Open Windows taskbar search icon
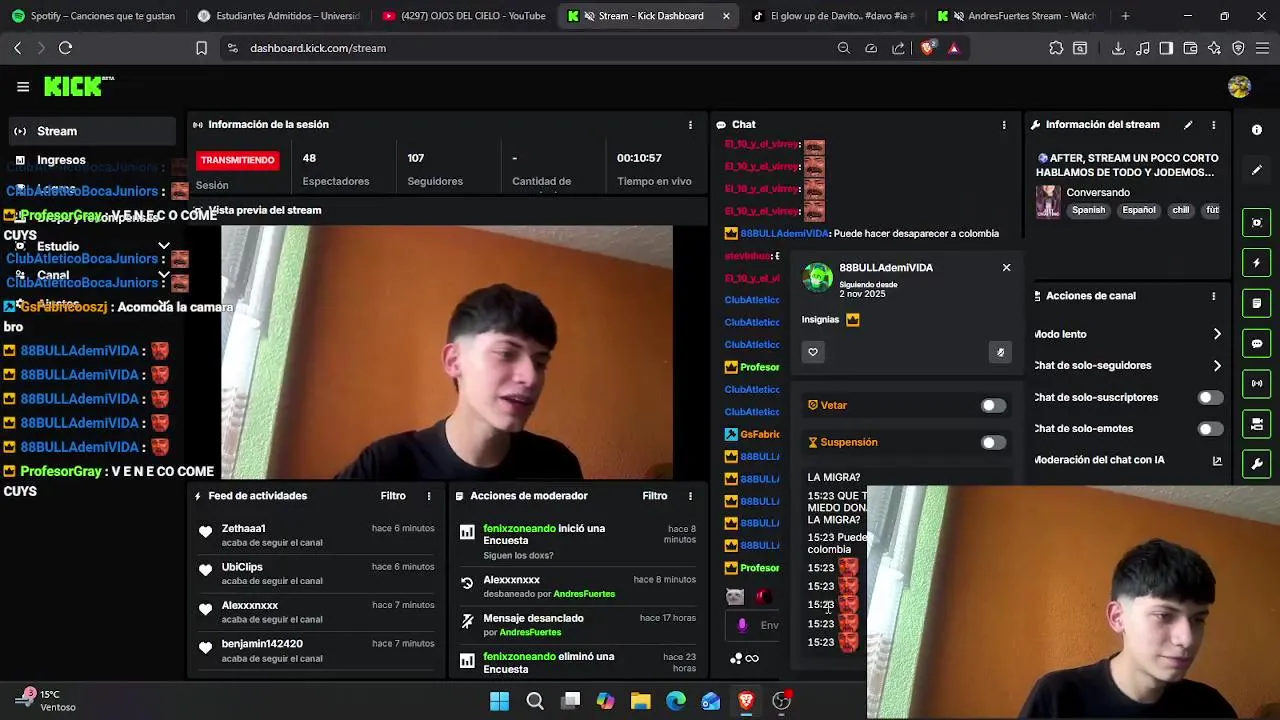 pos(535,701)
